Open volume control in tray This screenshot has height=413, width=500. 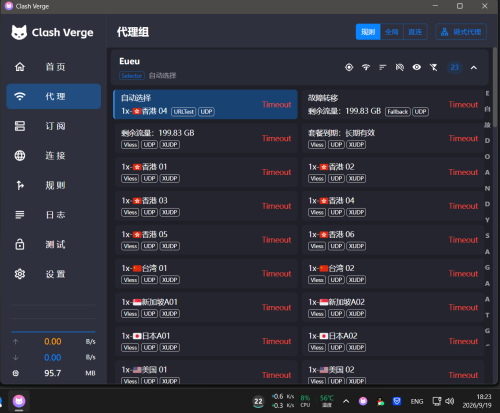(x=450, y=401)
